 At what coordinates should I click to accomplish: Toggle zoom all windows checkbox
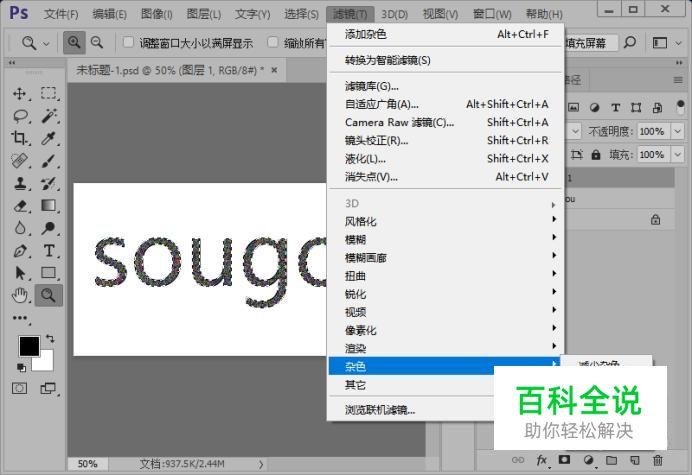(273, 42)
